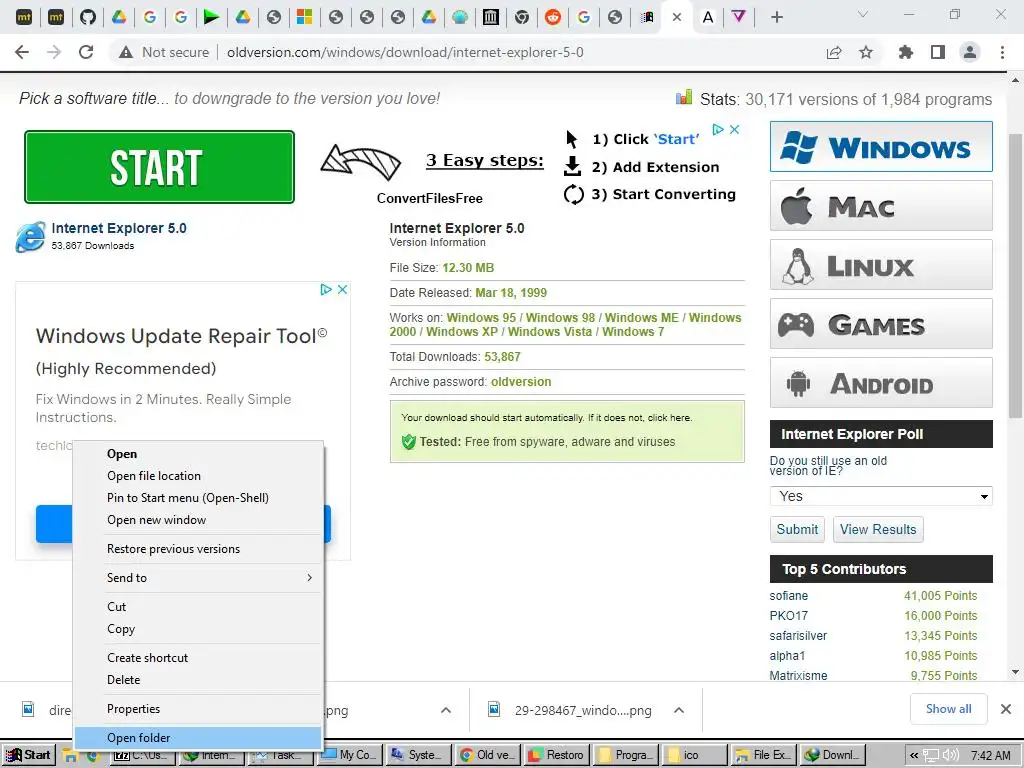The width and height of the screenshot is (1024, 768).
Task: Switch to Restoro taskbar window
Action: point(558,755)
